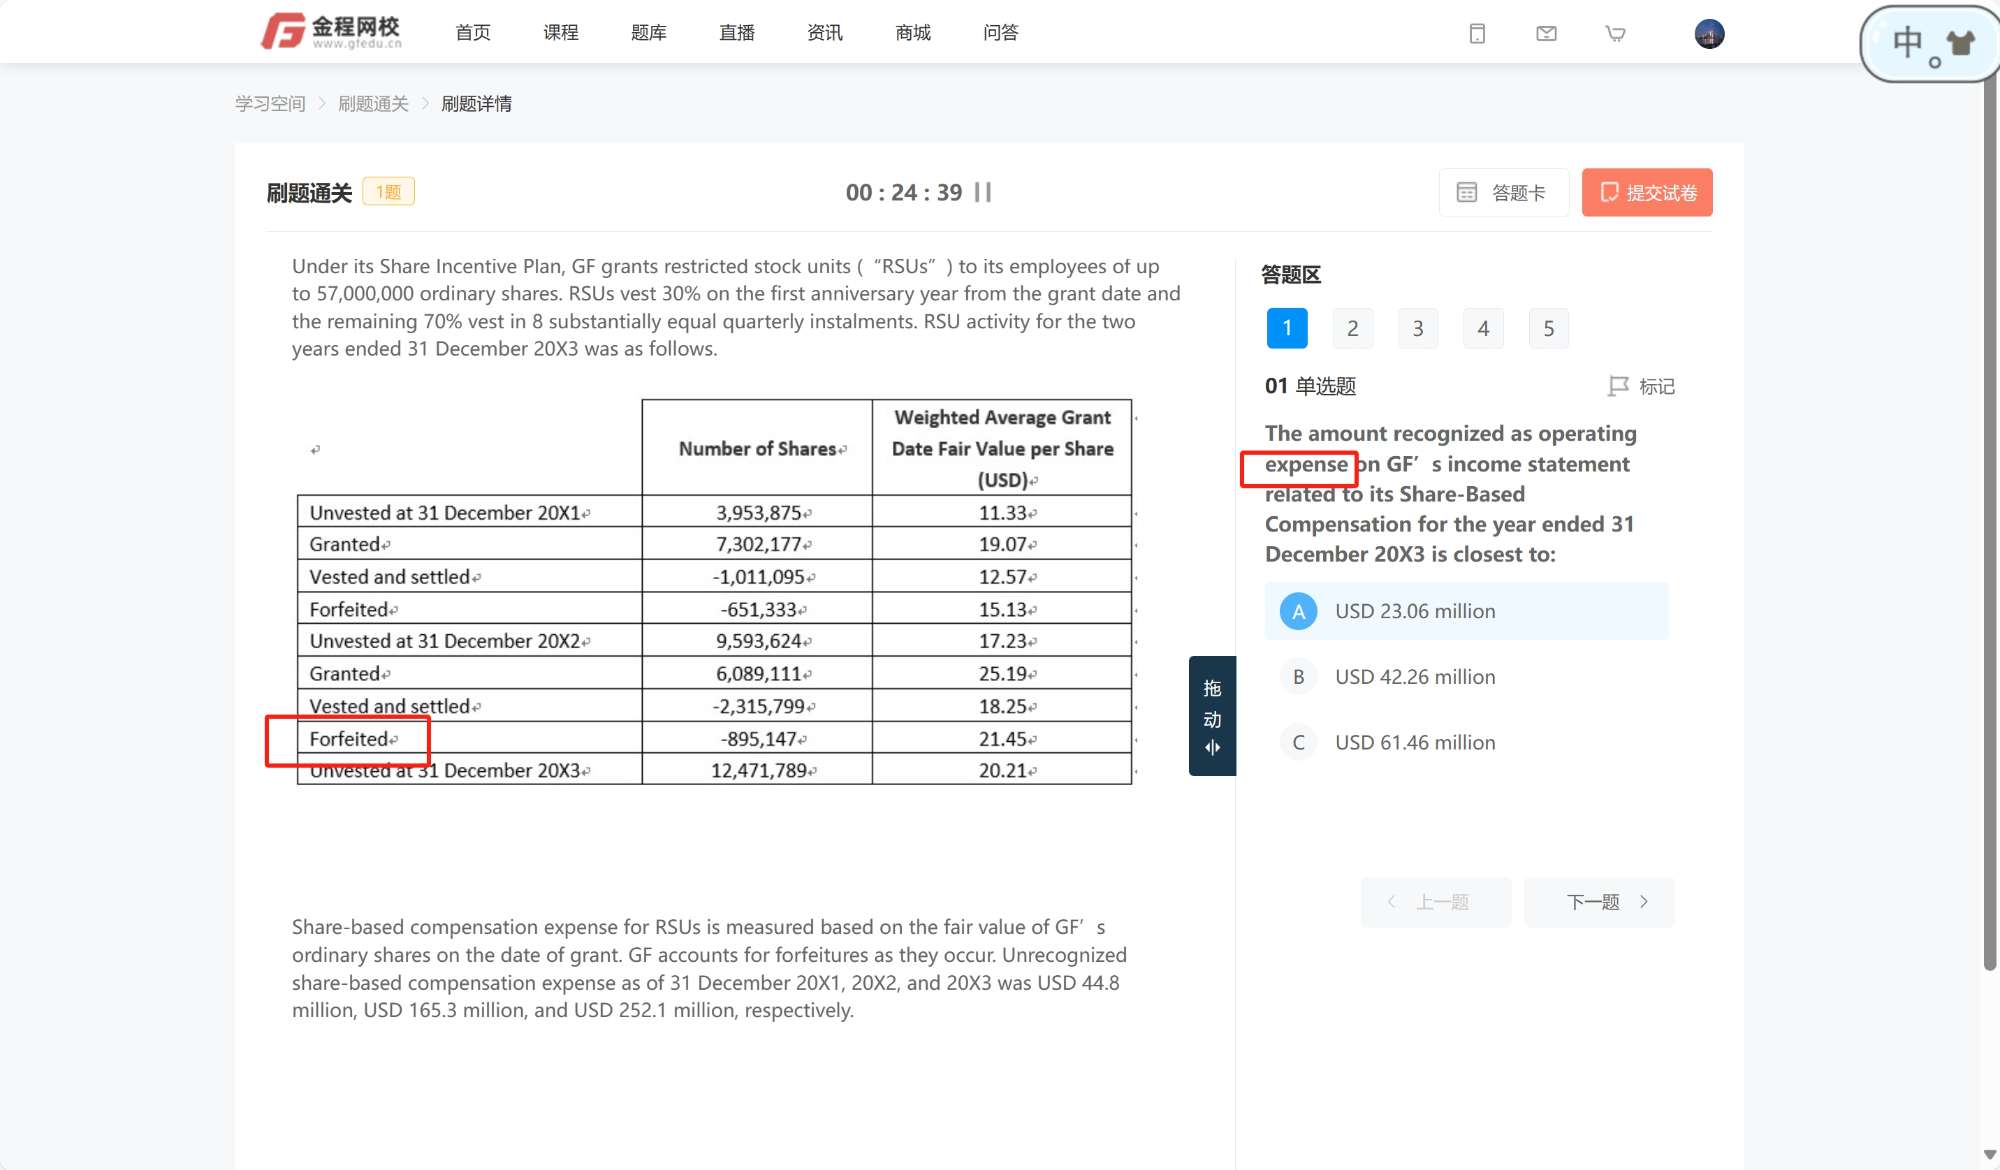Open the 题库 menu item
2000x1170 pixels.
coord(648,33)
